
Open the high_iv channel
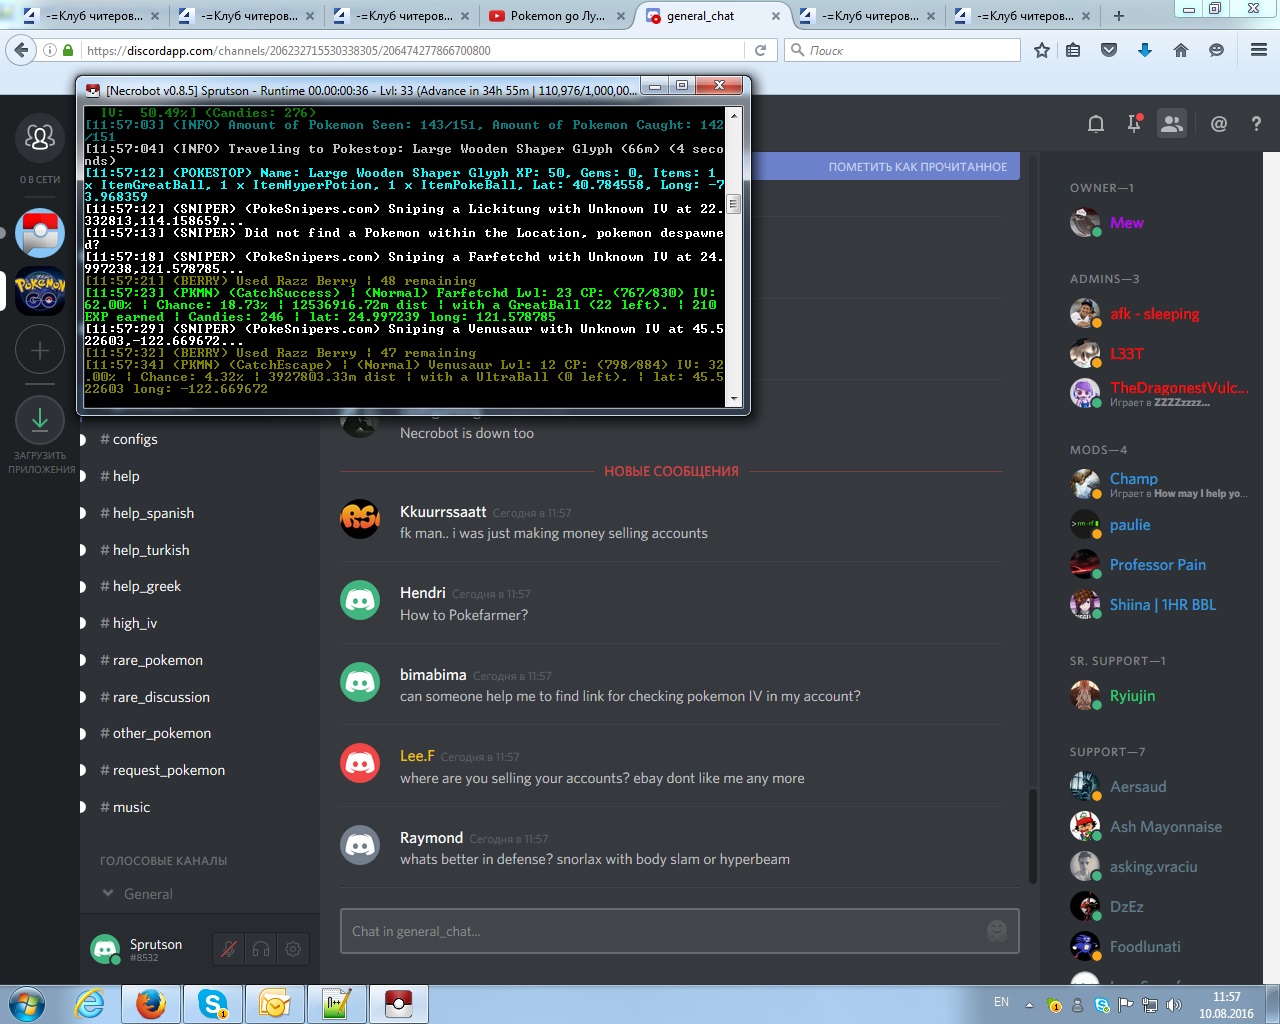(x=135, y=623)
